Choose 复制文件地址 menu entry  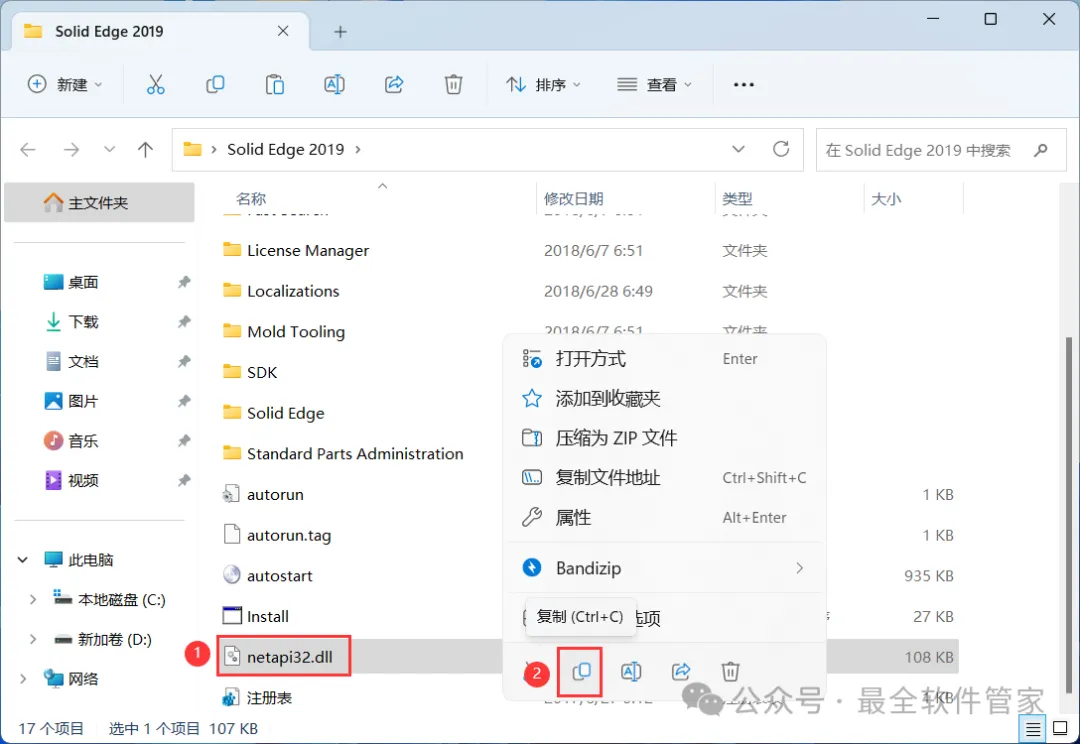point(665,477)
